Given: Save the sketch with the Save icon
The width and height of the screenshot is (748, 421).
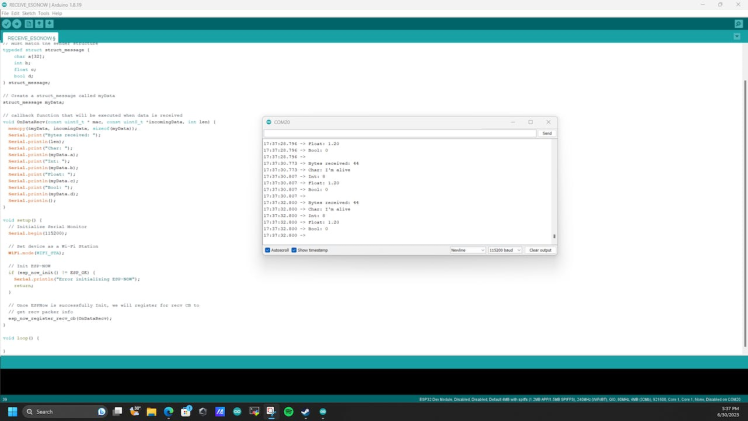Looking at the screenshot, I should click(x=49, y=24).
